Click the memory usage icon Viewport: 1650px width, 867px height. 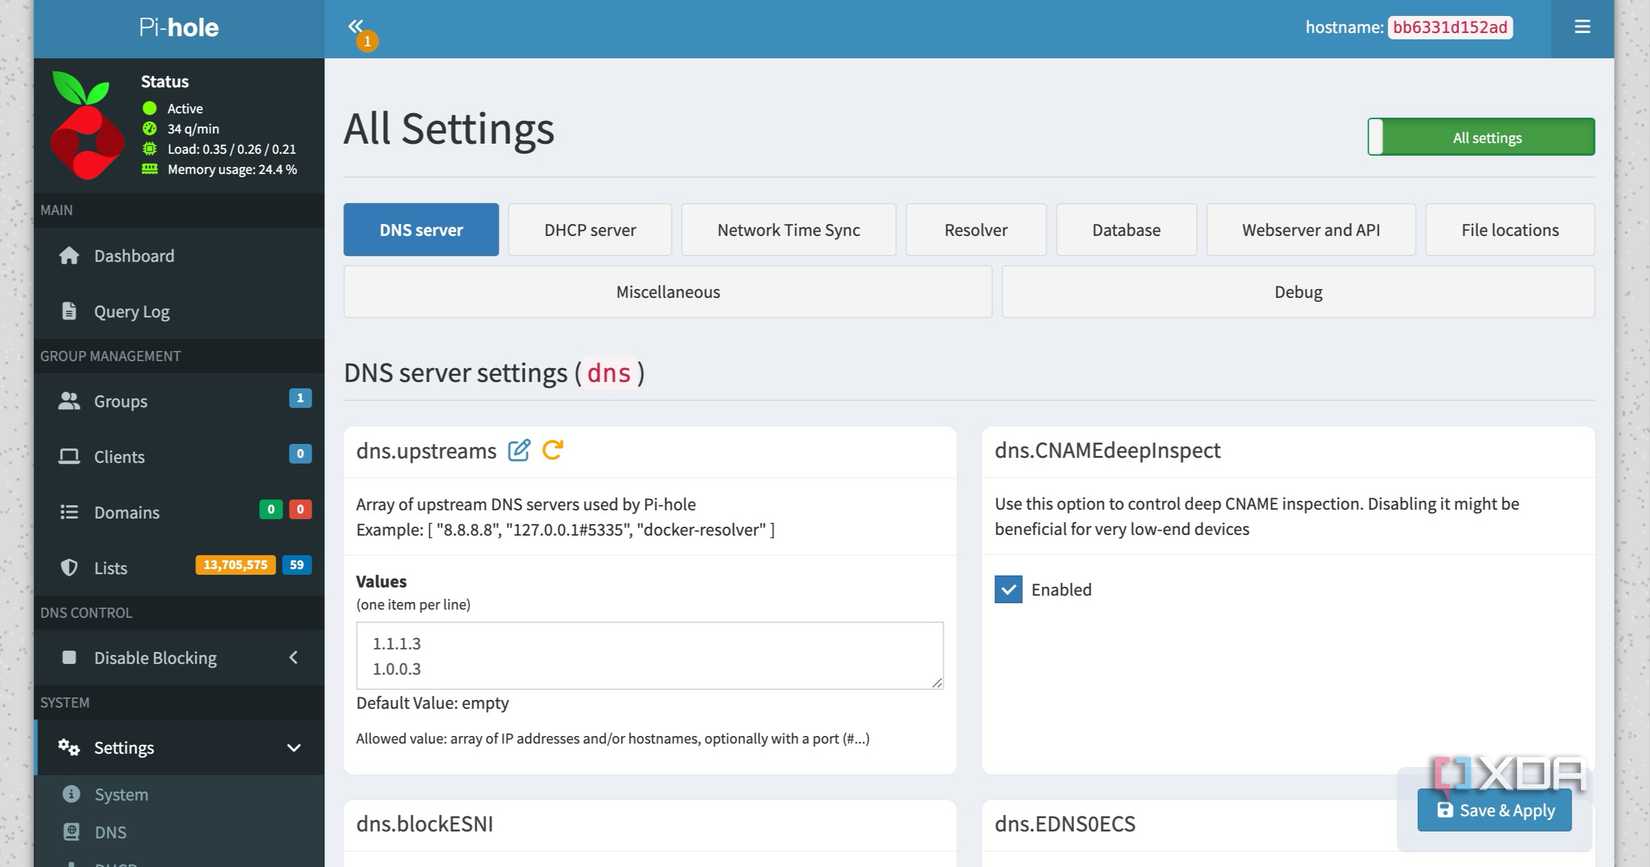[x=150, y=169]
